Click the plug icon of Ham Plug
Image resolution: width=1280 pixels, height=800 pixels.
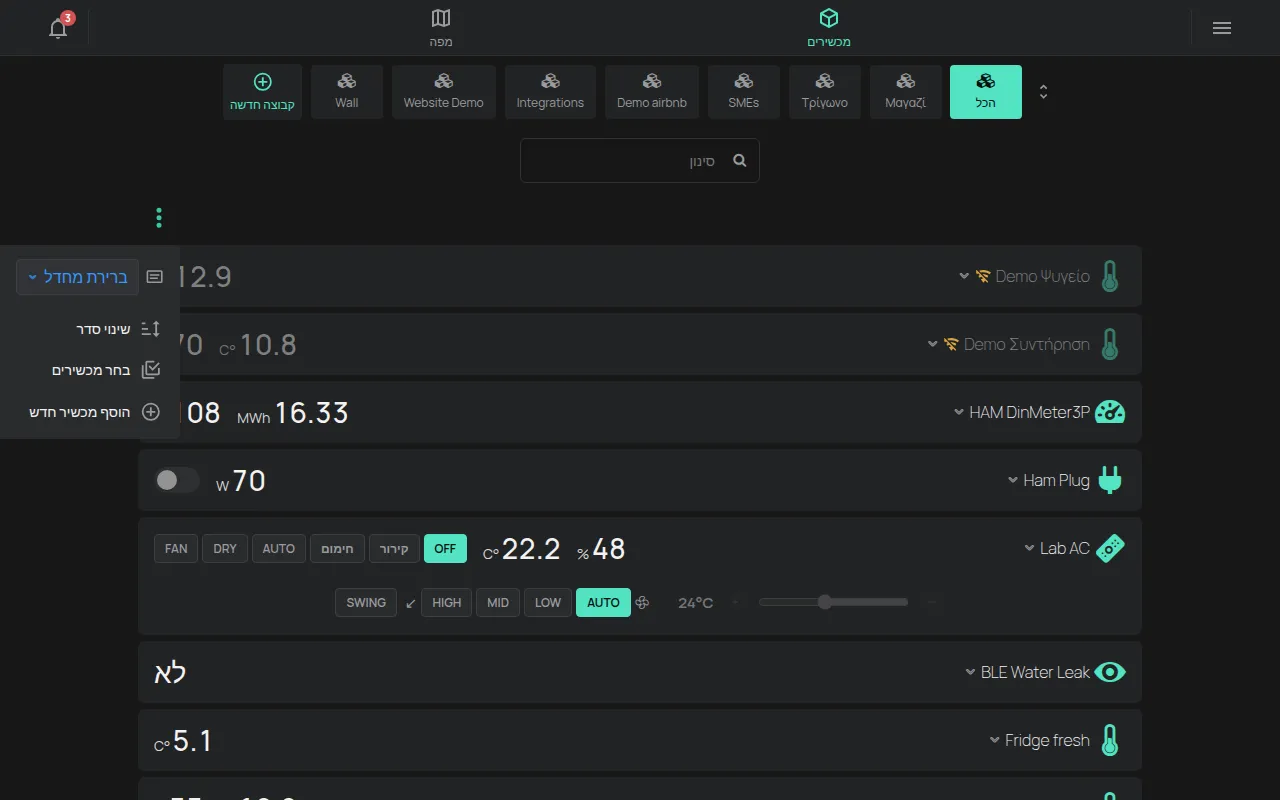[x=1110, y=480]
